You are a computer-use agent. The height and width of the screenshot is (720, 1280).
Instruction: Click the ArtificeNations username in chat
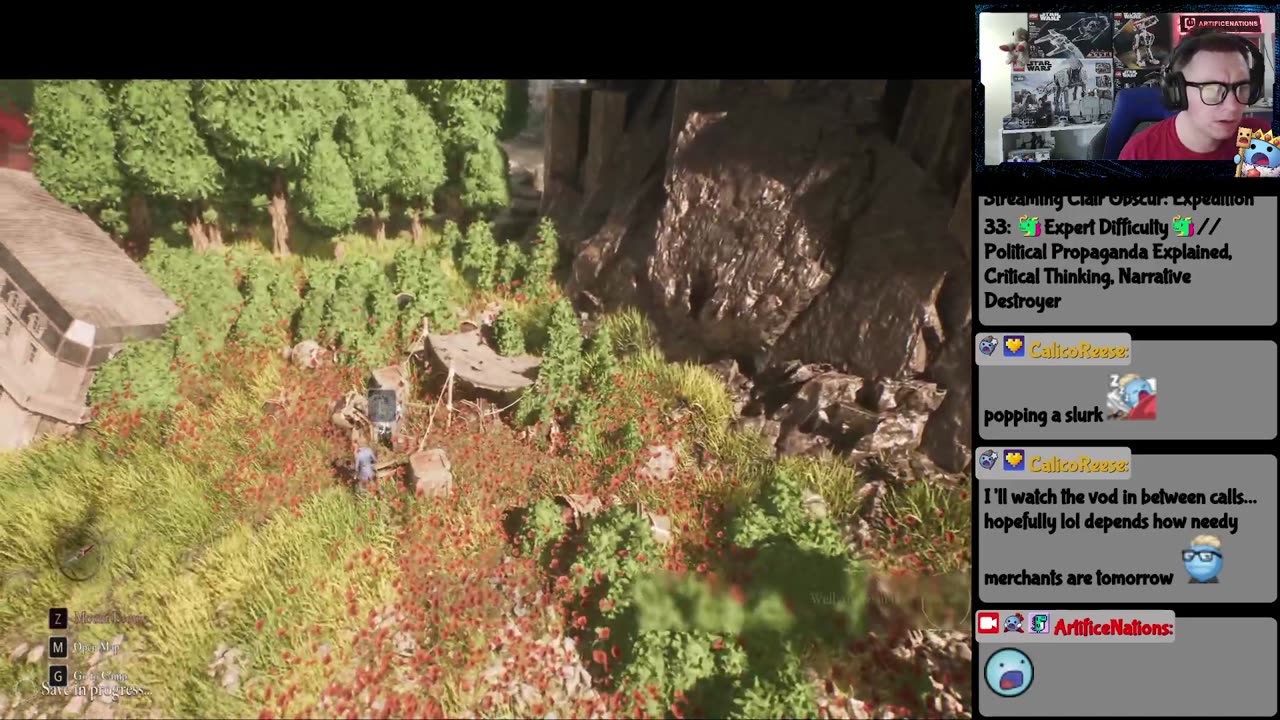[x=1113, y=628]
